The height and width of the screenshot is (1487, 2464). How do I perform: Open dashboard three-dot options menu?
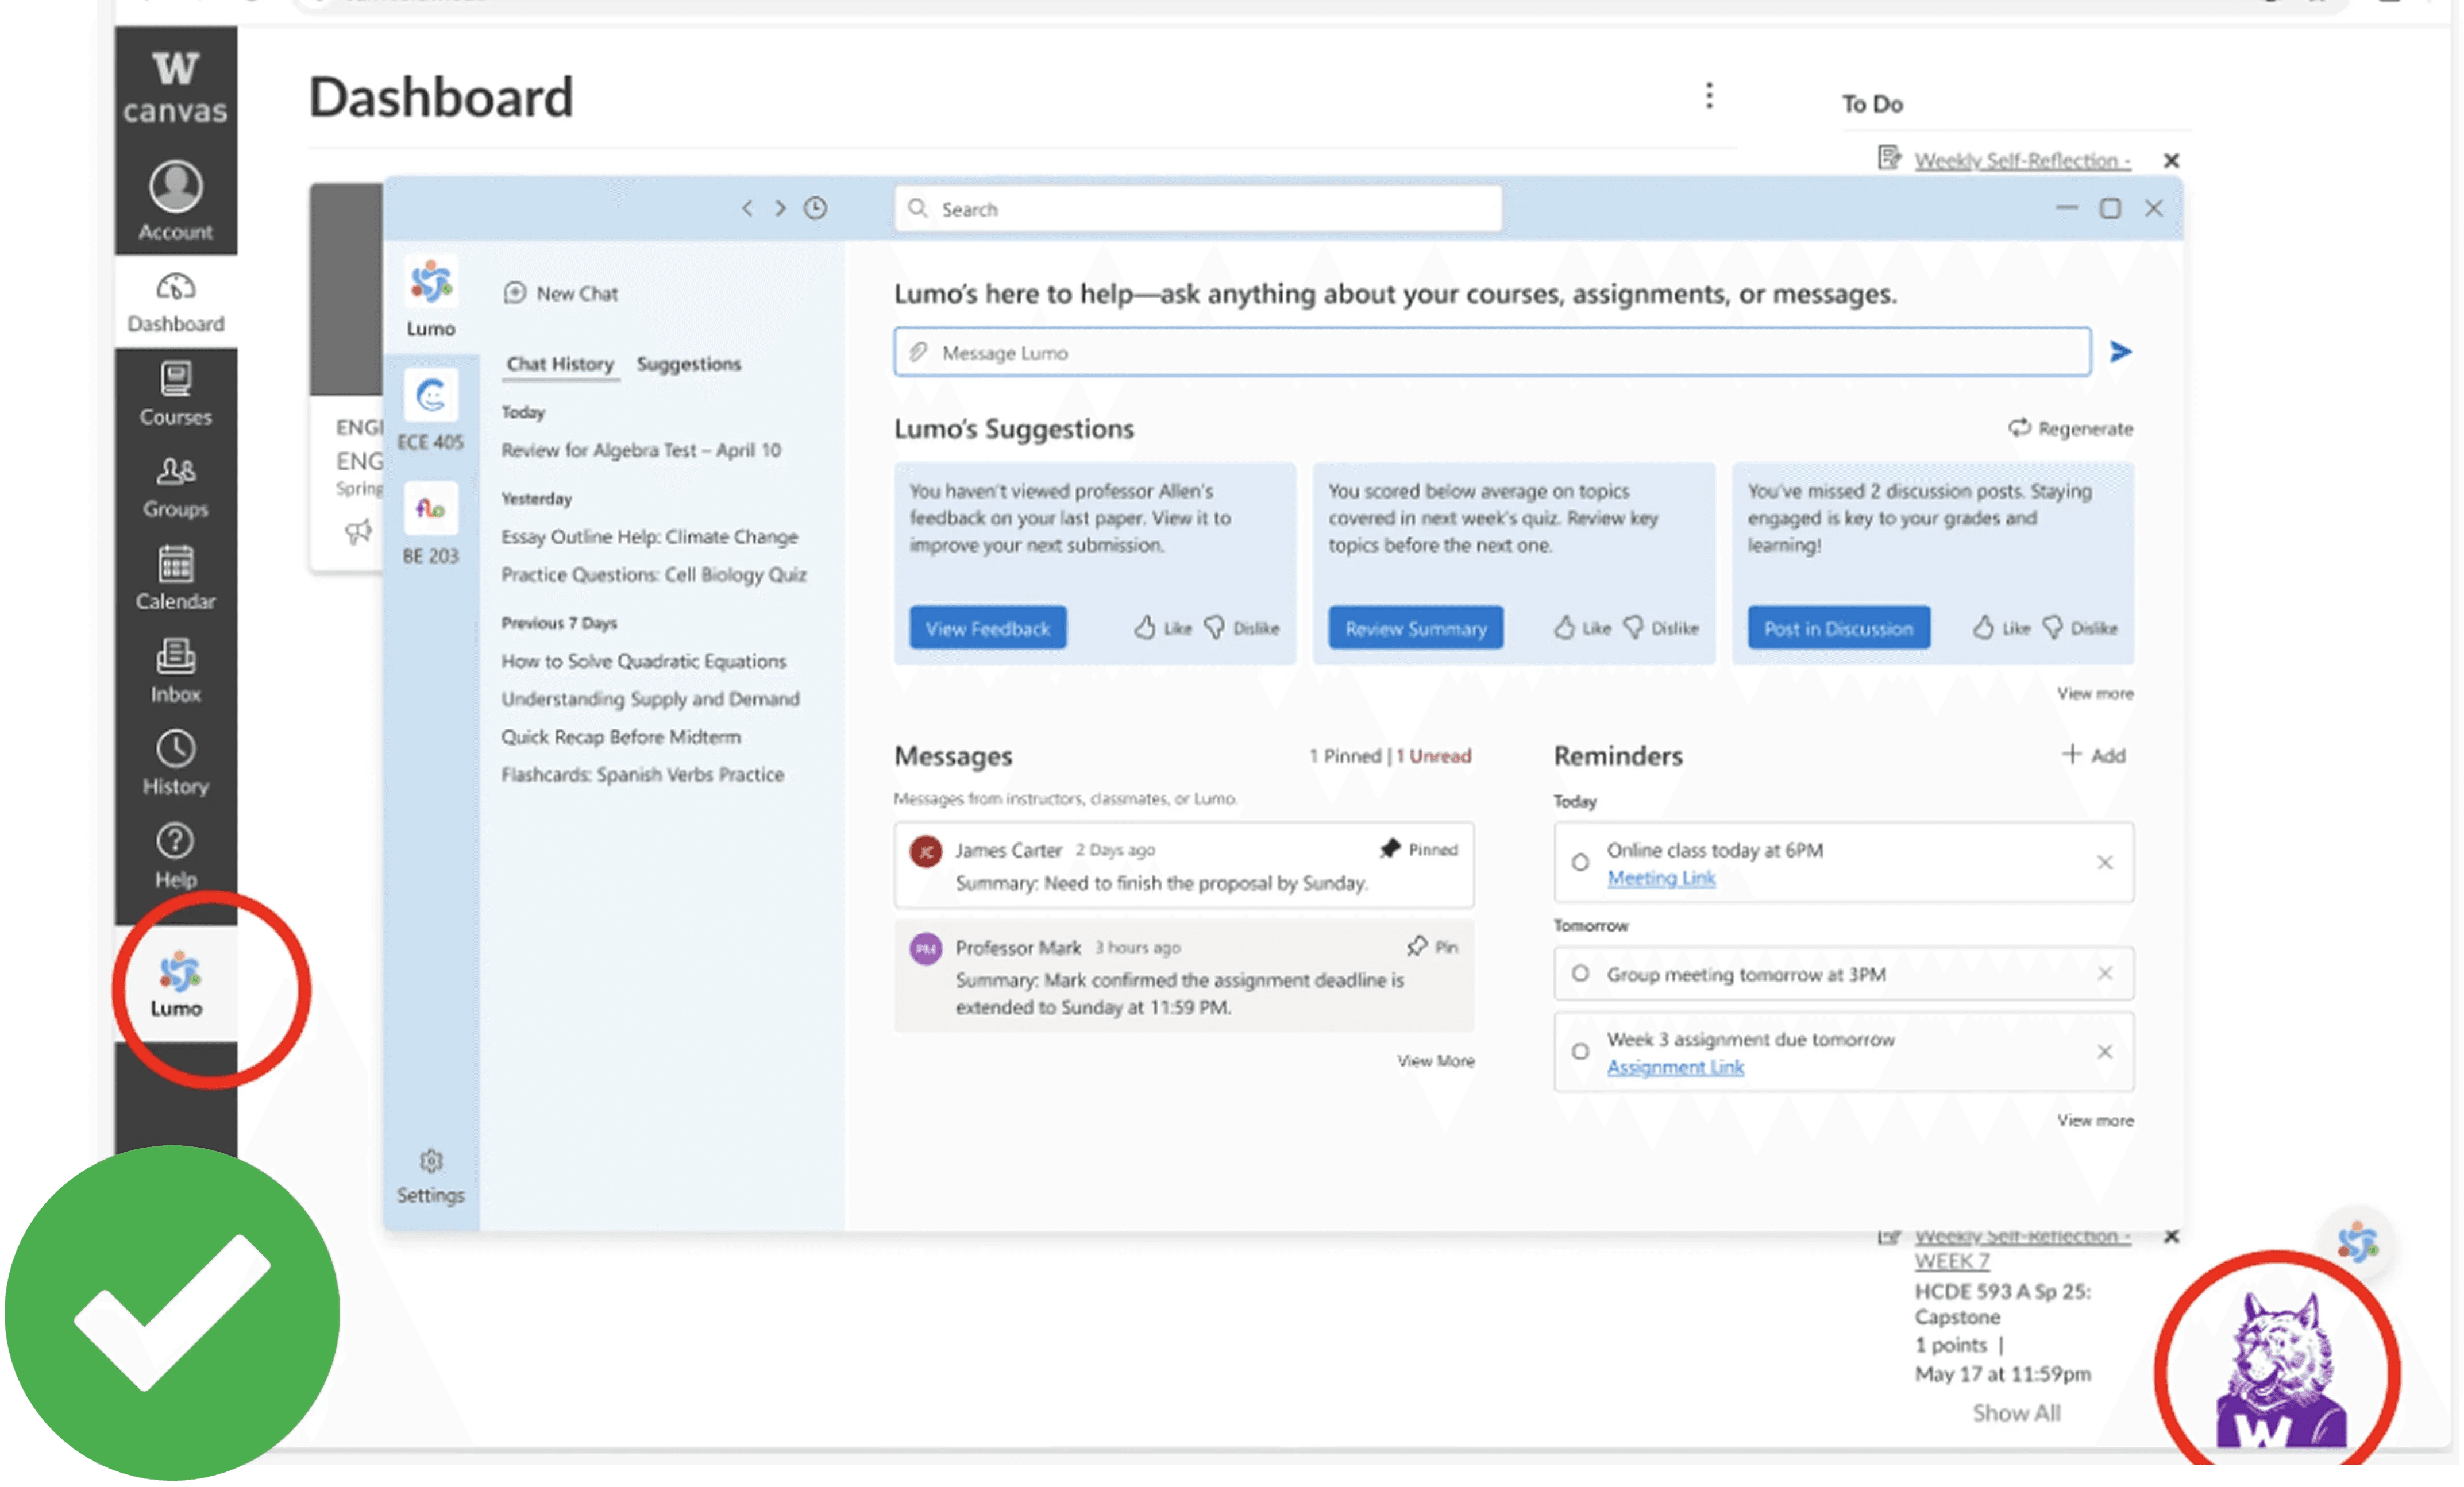(1709, 96)
